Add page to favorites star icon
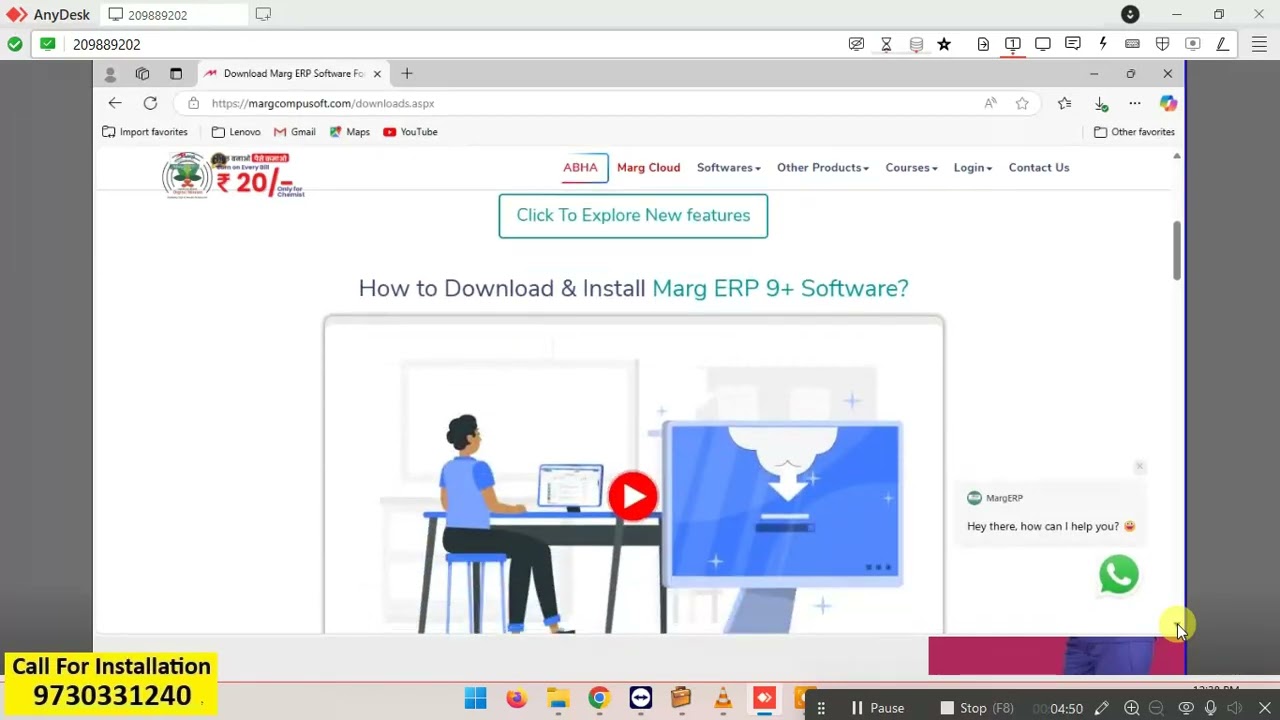 click(x=1022, y=103)
